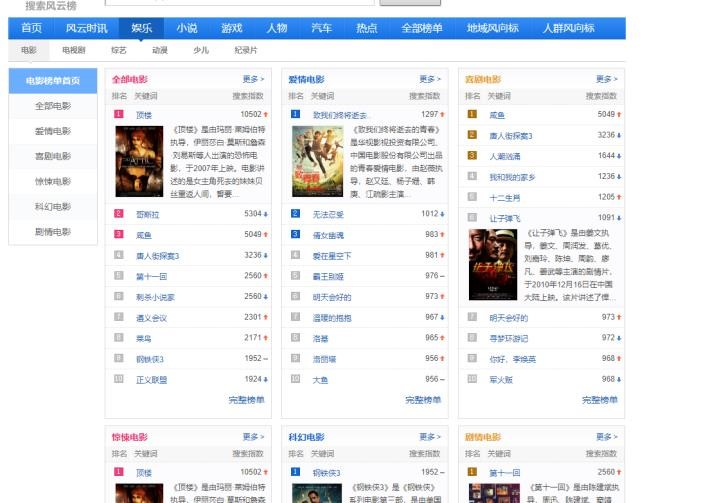This screenshot has height=503, width=708.
Task: Open 咸鱼 ranked third in 全部电影 list
Action: (x=144, y=235)
